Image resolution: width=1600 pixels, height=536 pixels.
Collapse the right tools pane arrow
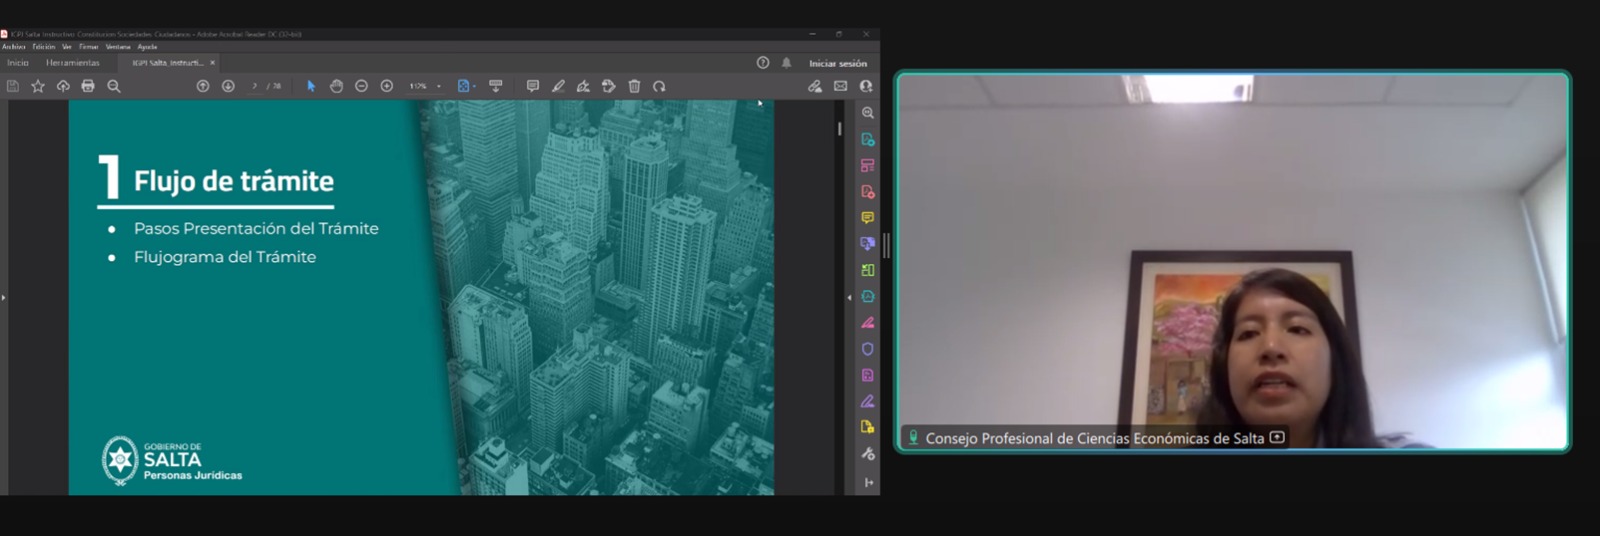pos(850,297)
